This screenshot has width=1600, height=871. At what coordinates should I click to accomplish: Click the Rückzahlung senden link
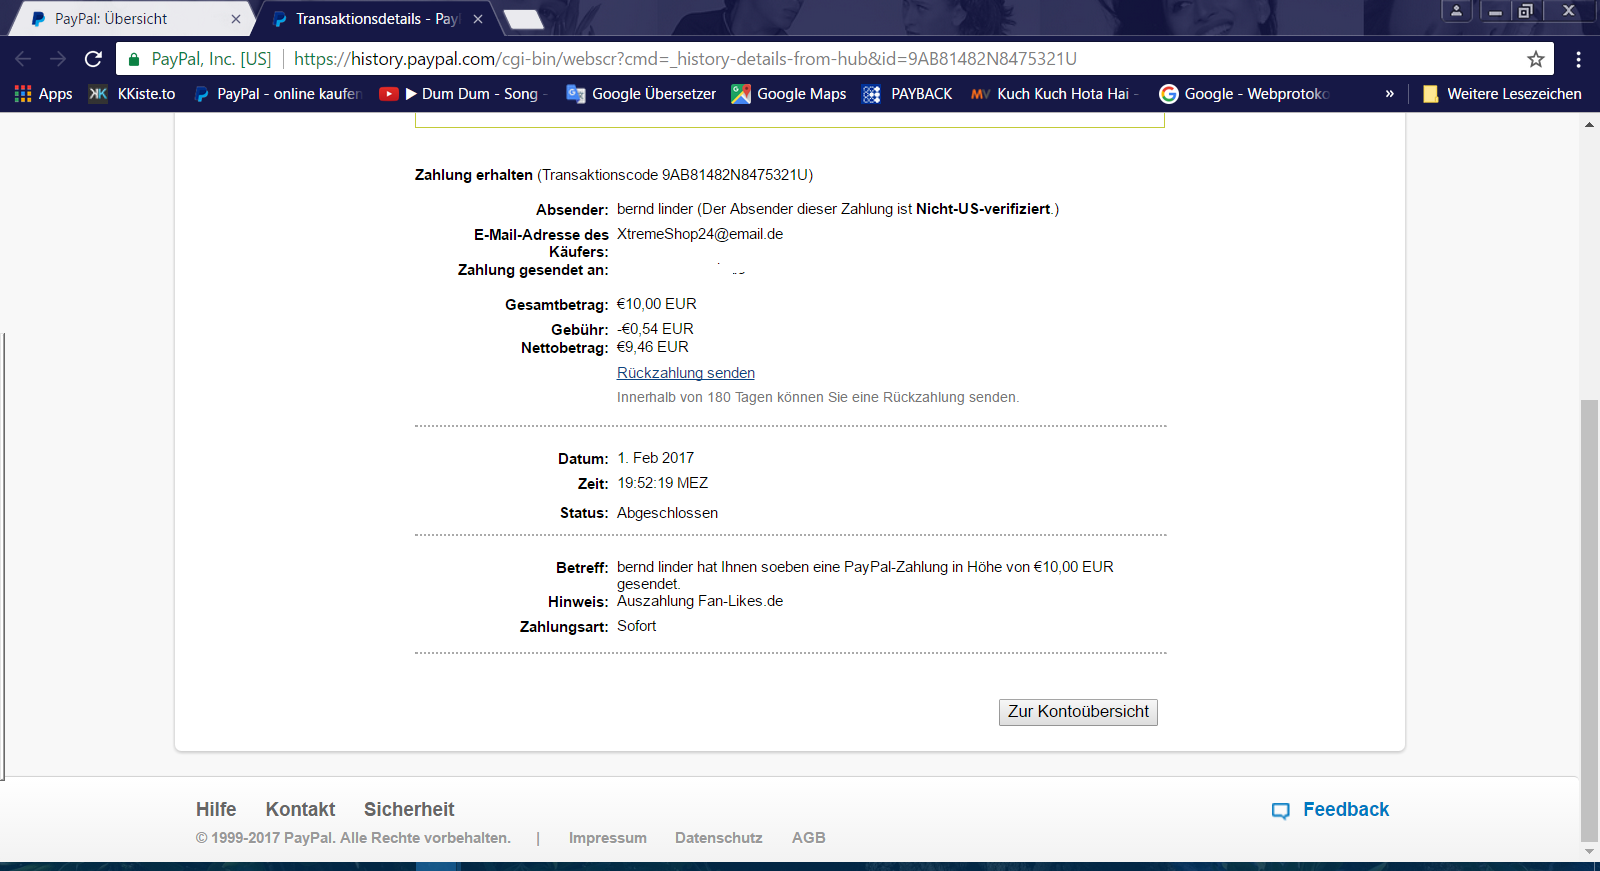(685, 373)
